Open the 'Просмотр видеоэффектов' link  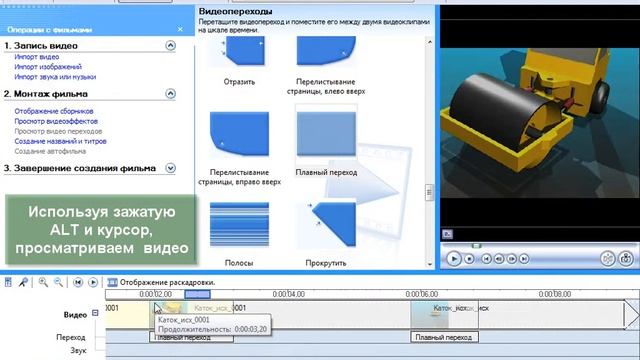click(x=56, y=121)
